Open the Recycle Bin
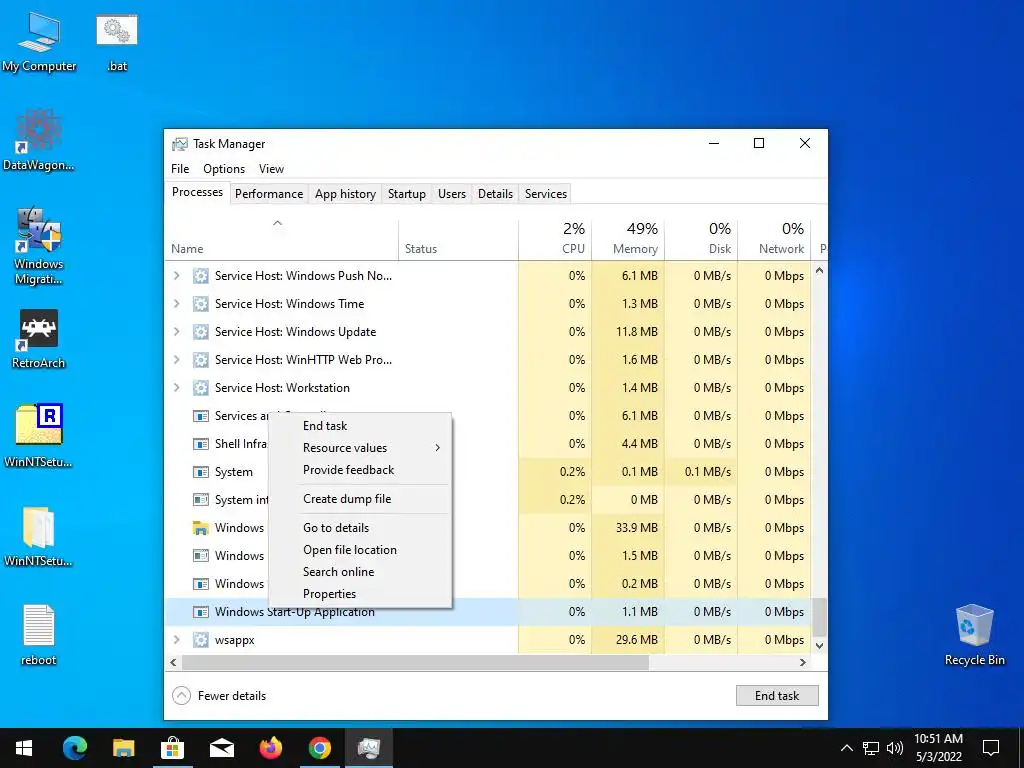1024x768 pixels. [x=974, y=635]
